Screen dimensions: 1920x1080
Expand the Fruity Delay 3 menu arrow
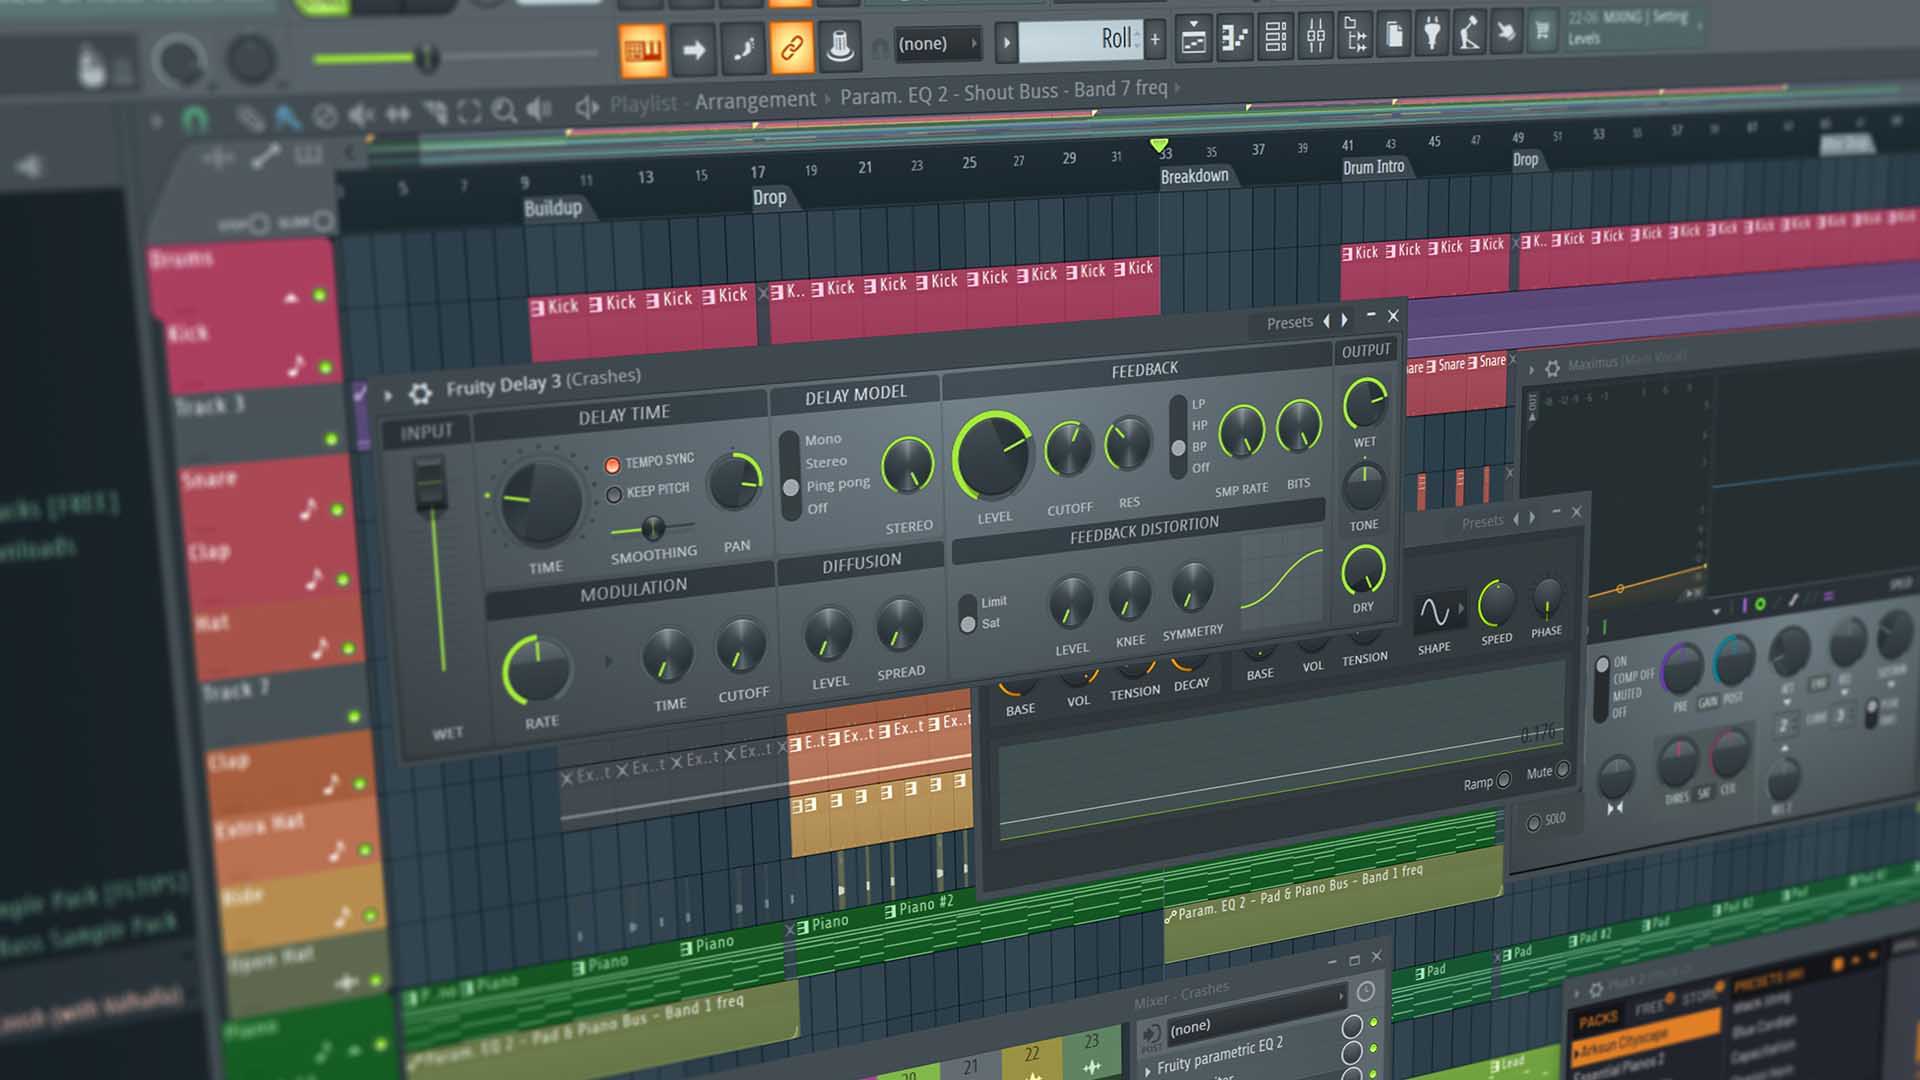tap(388, 396)
